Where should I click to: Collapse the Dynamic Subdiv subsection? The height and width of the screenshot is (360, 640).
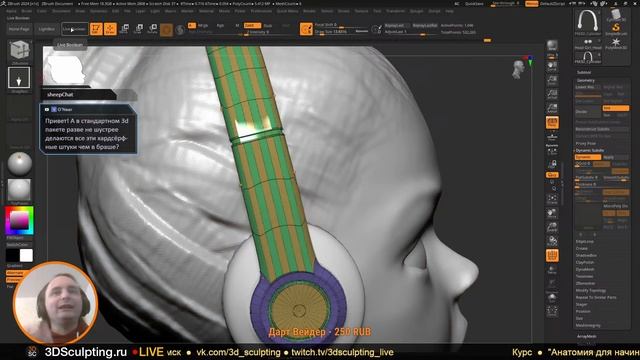click(x=590, y=150)
